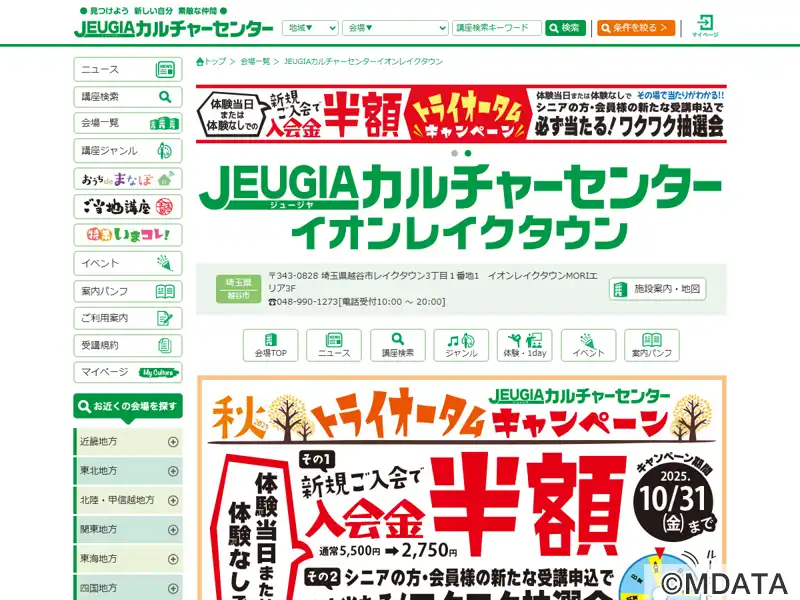
Task: Go to 会場一覧 breadcrumb link
Action: [255, 62]
